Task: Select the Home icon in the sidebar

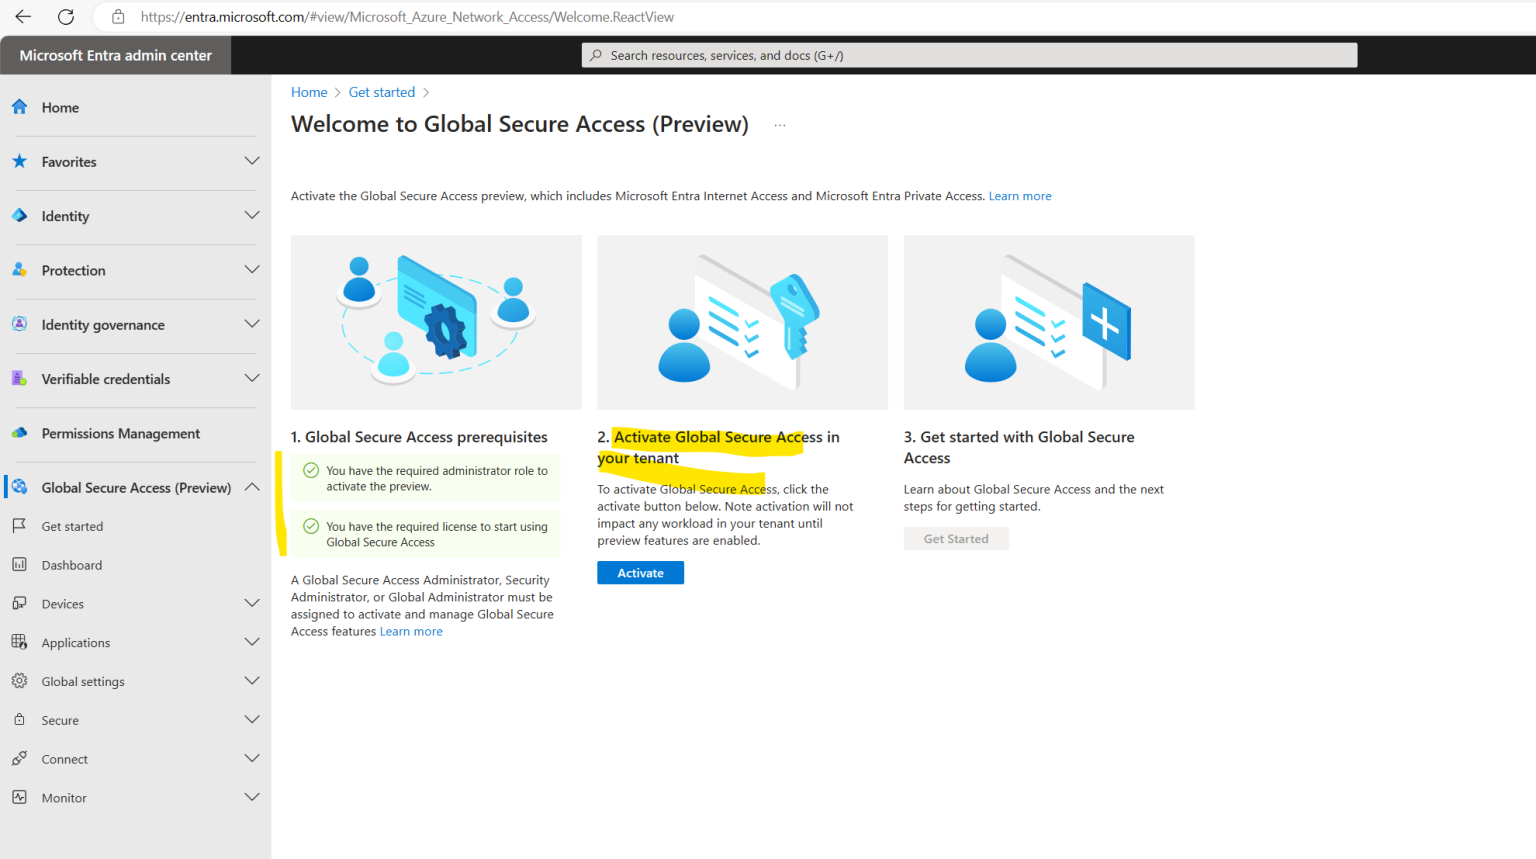Action: [x=19, y=107]
